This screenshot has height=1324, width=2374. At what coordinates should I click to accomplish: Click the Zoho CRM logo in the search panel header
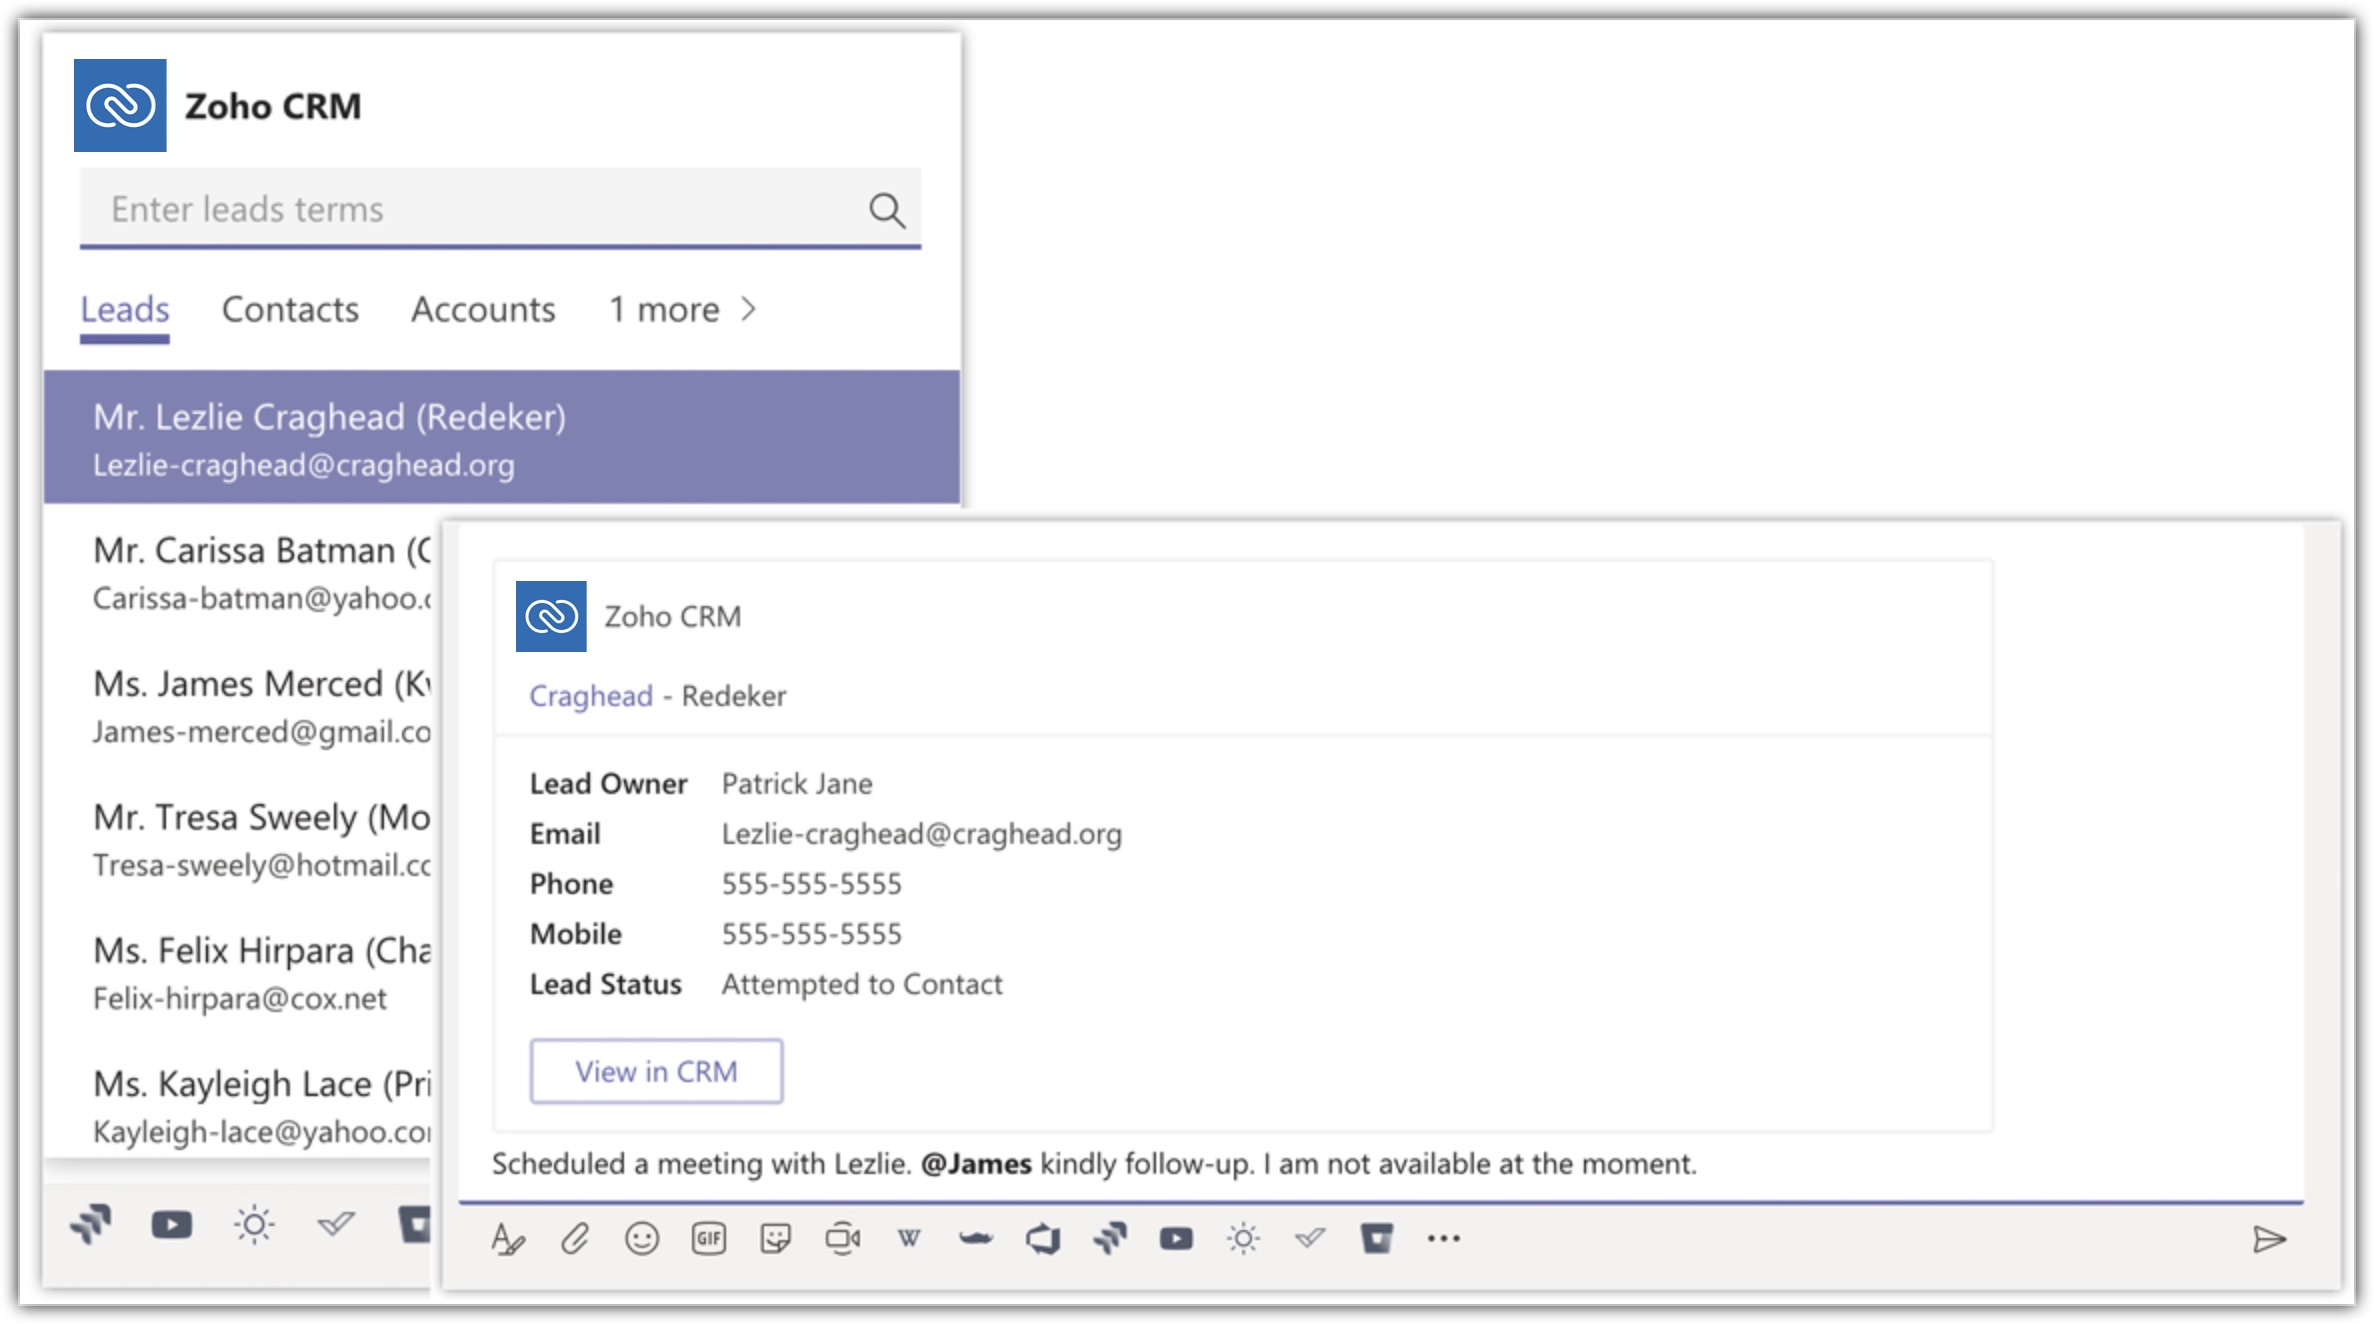[120, 105]
